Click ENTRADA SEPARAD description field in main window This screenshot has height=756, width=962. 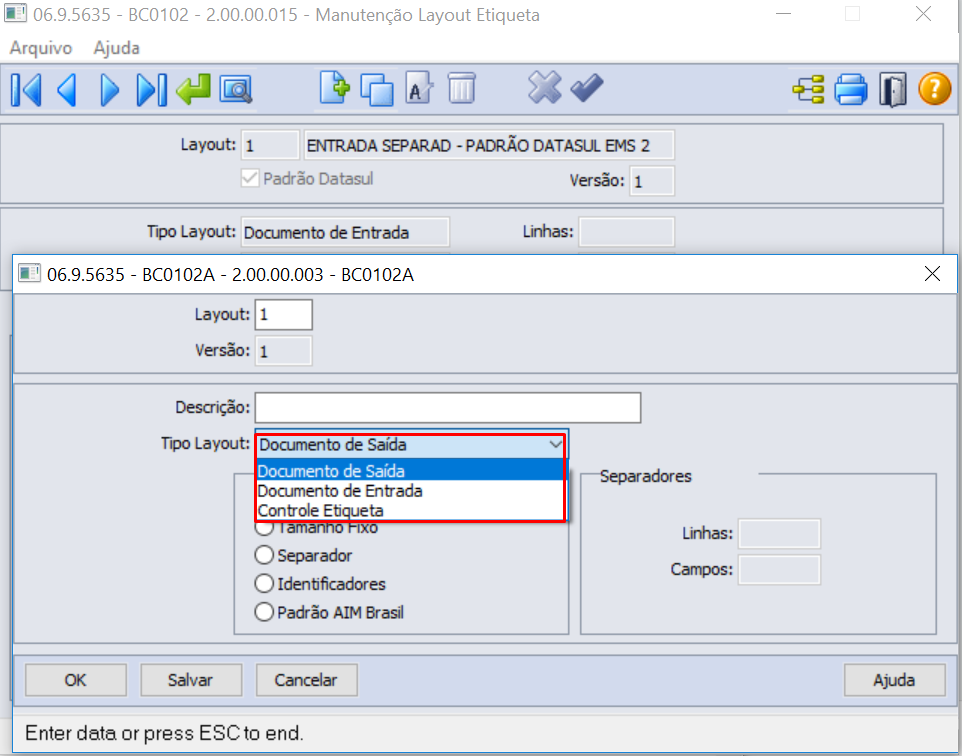point(490,145)
